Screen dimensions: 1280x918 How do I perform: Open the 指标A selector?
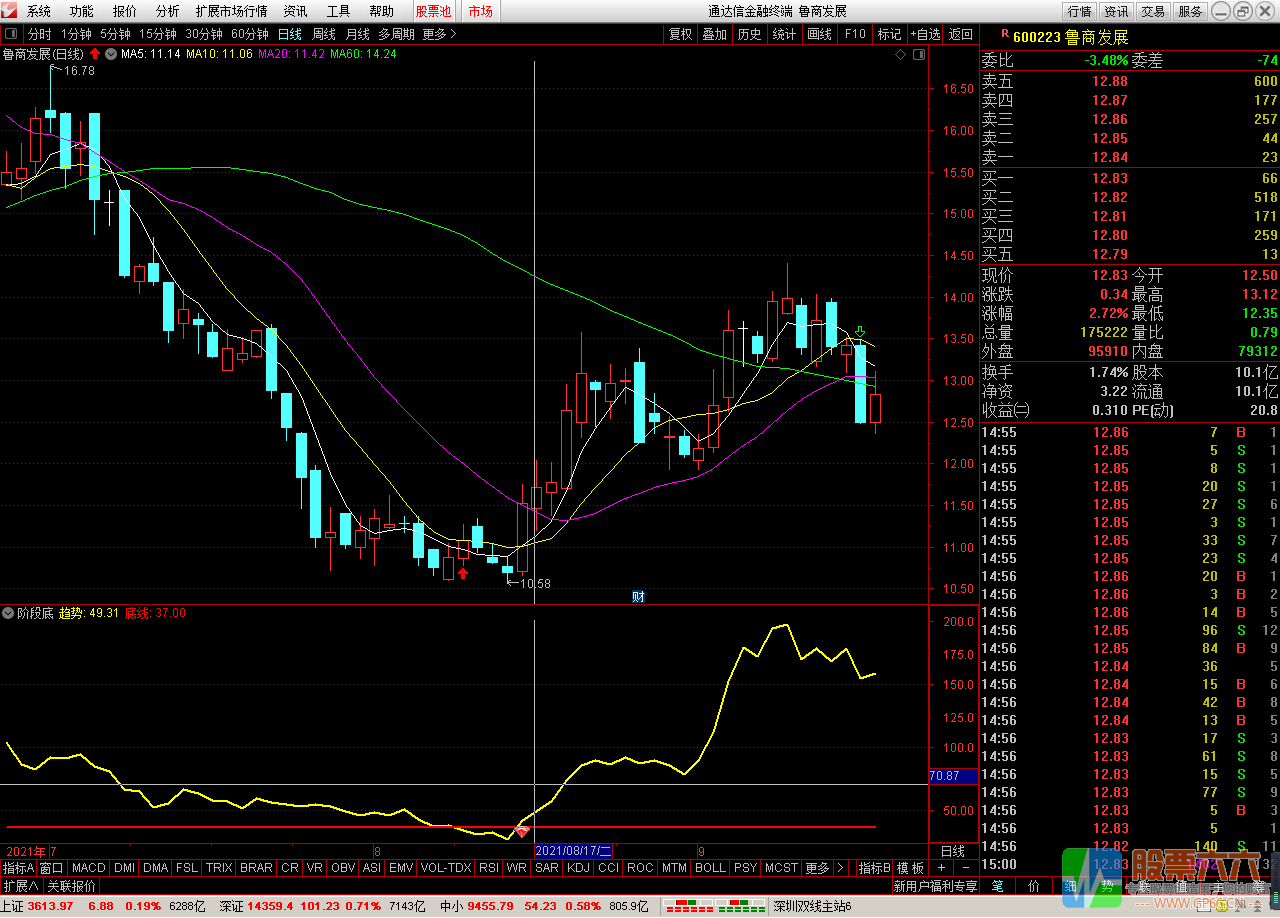(x=18, y=868)
